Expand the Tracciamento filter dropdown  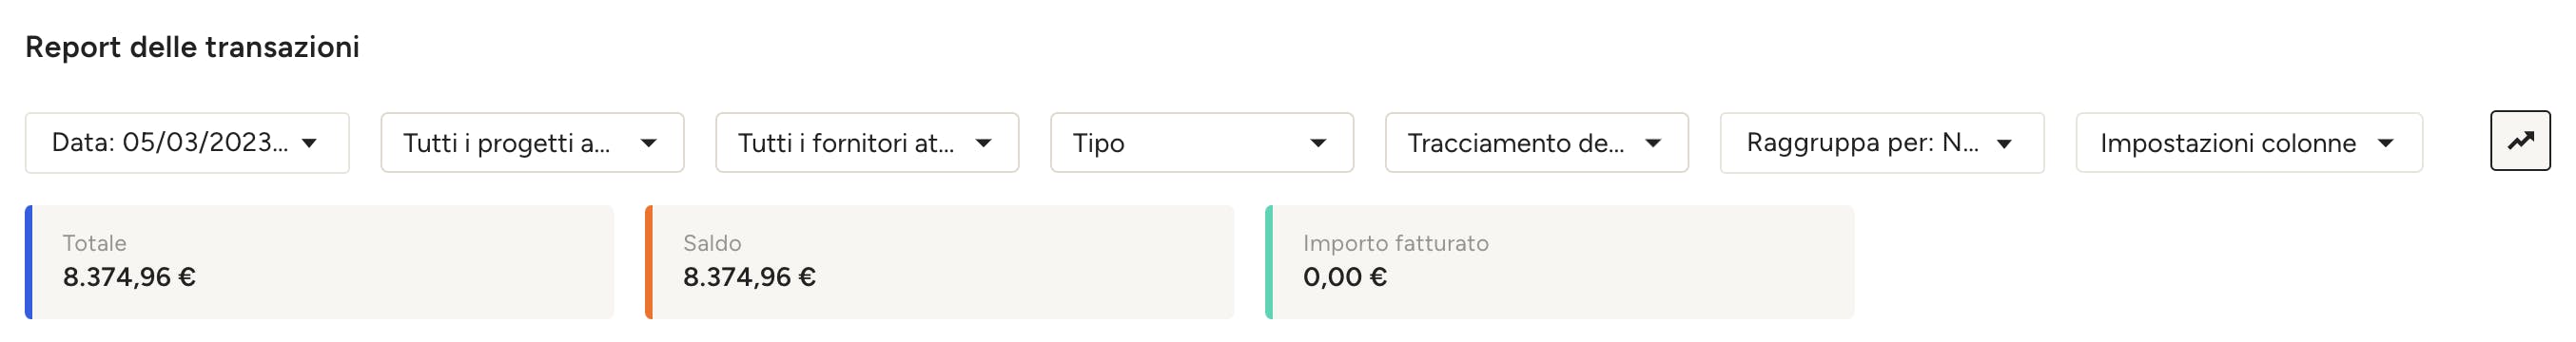[1537, 143]
